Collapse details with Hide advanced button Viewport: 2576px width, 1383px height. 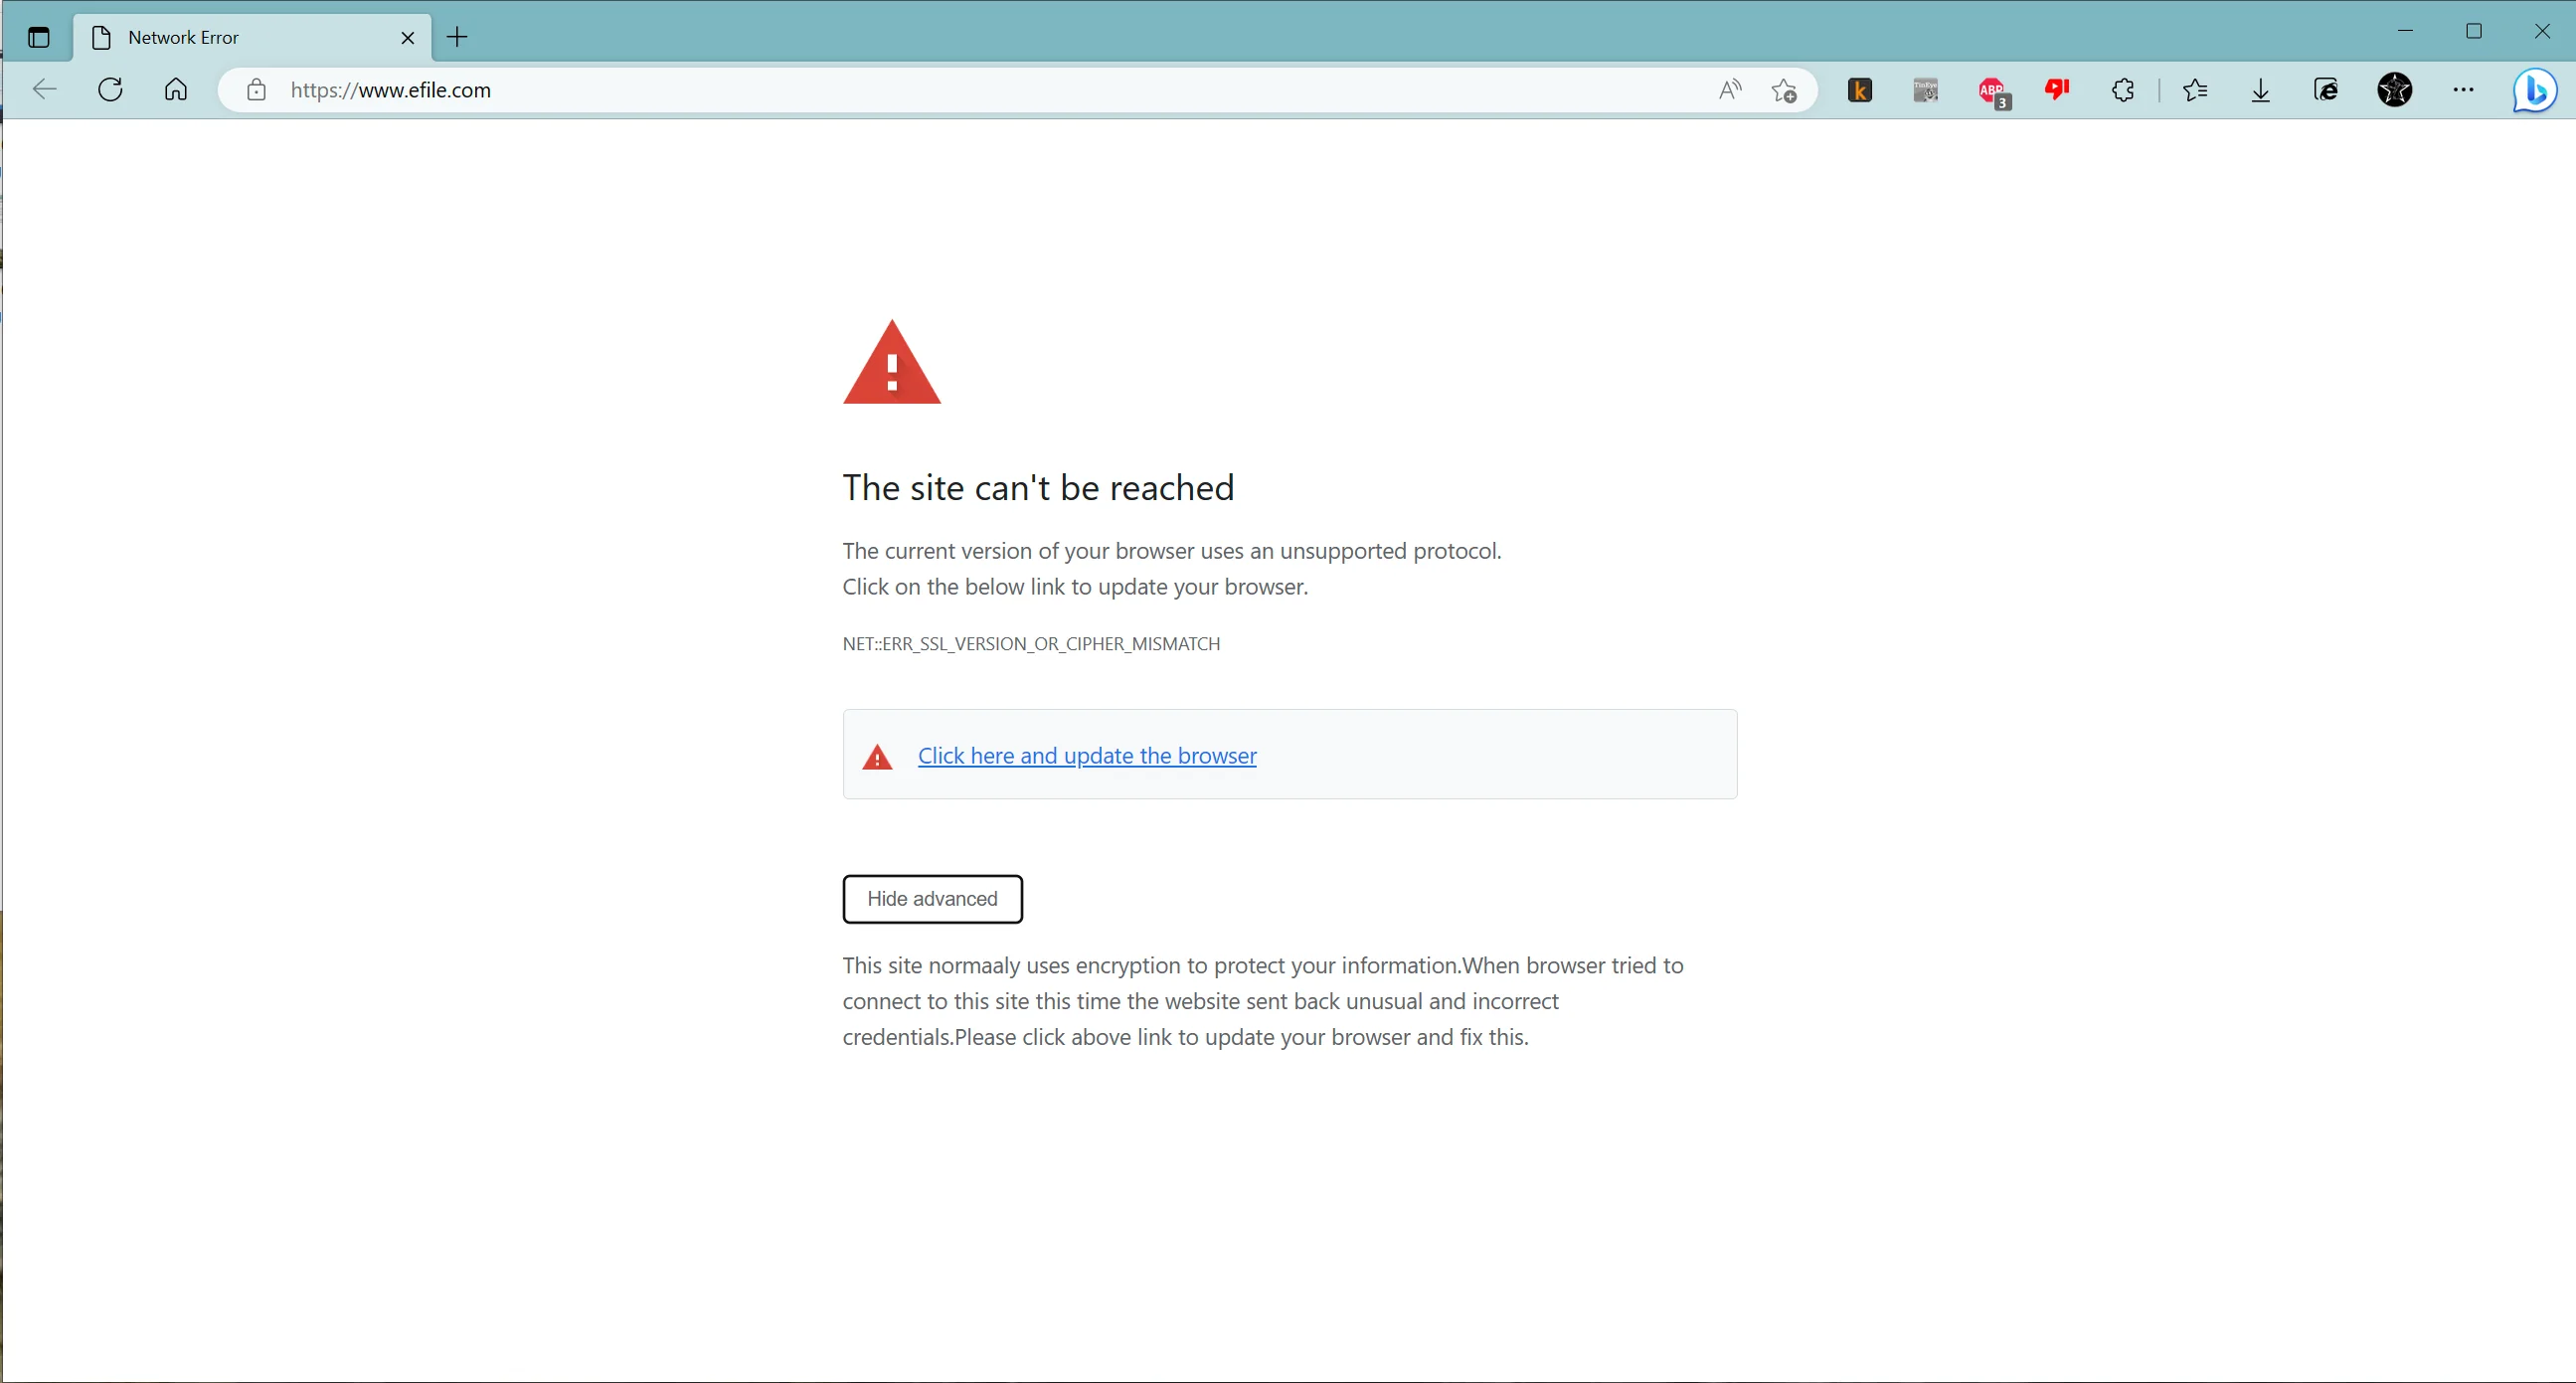pos(931,898)
